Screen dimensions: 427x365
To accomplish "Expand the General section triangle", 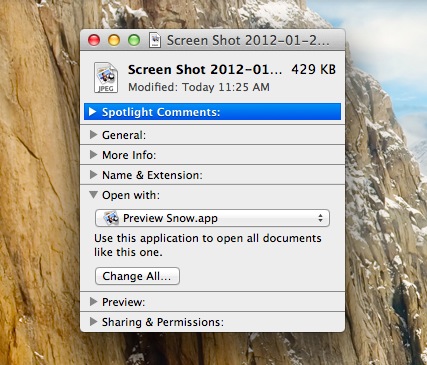I will coord(94,135).
